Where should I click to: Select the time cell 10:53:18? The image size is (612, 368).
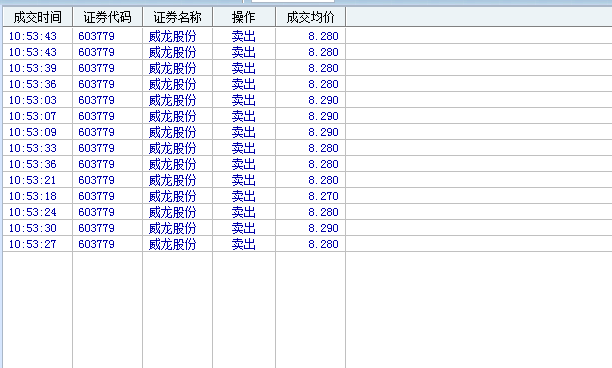[x=33, y=196]
